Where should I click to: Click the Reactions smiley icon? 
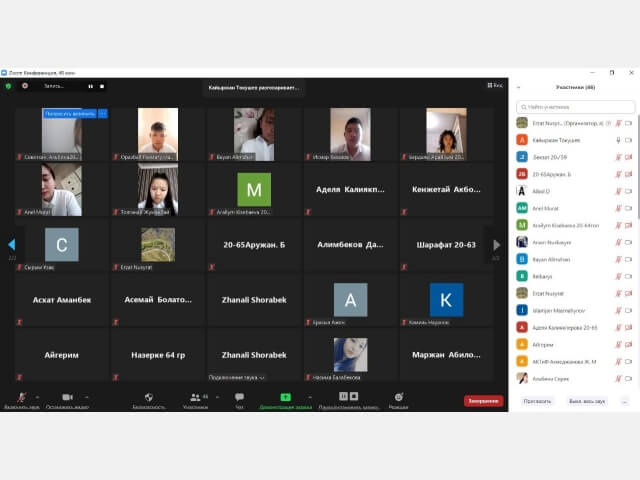click(399, 397)
